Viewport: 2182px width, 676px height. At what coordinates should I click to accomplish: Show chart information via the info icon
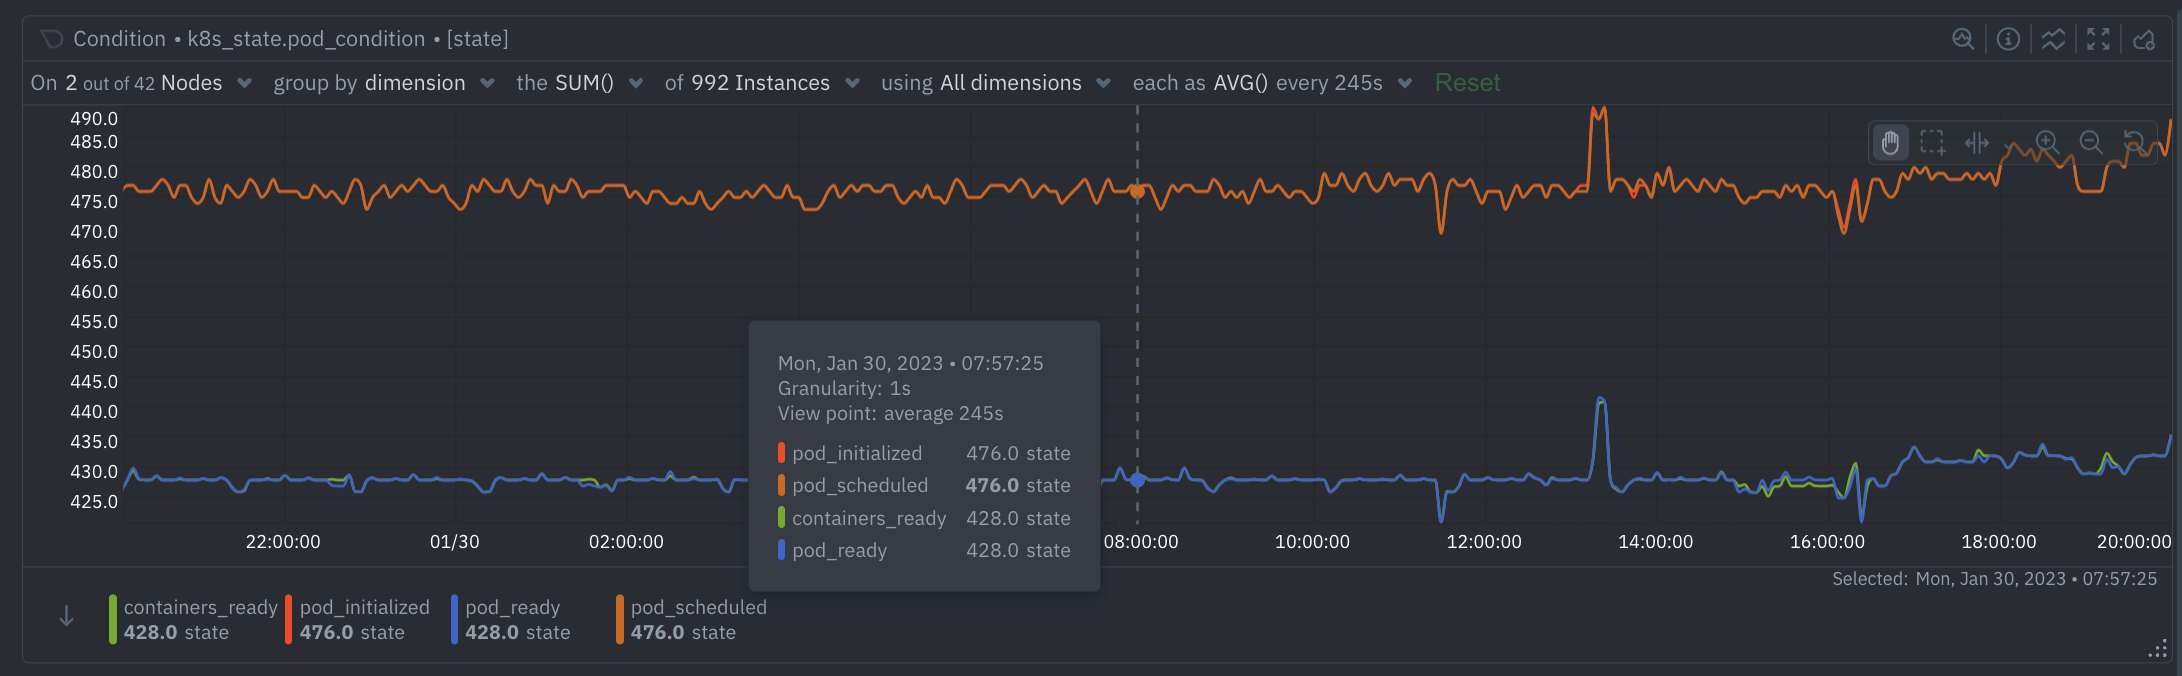point(2008,39)
